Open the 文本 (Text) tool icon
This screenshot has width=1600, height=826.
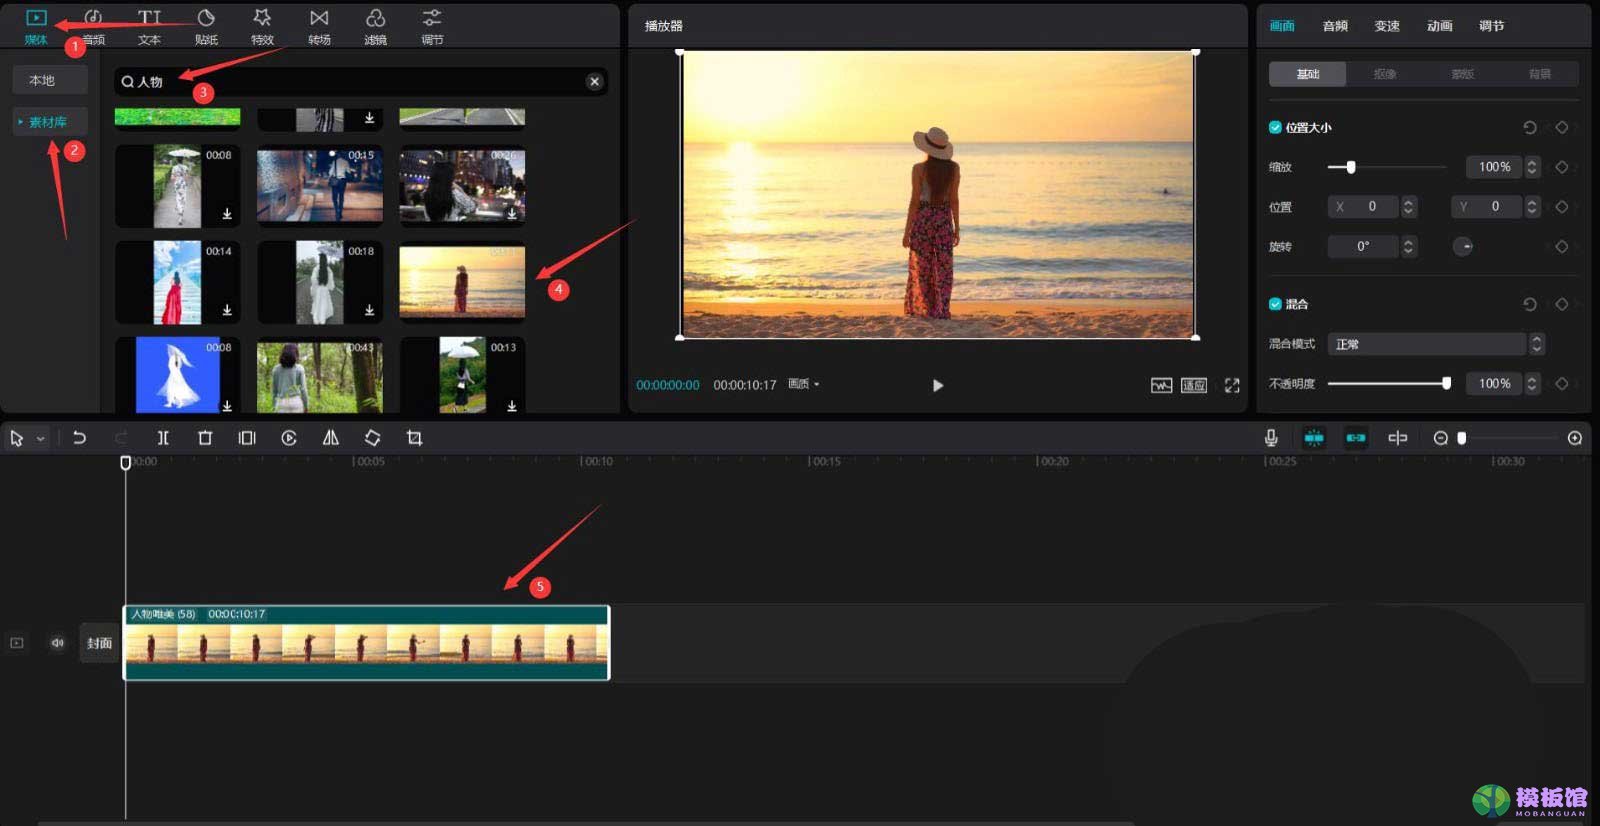click(x=149, y=18)
